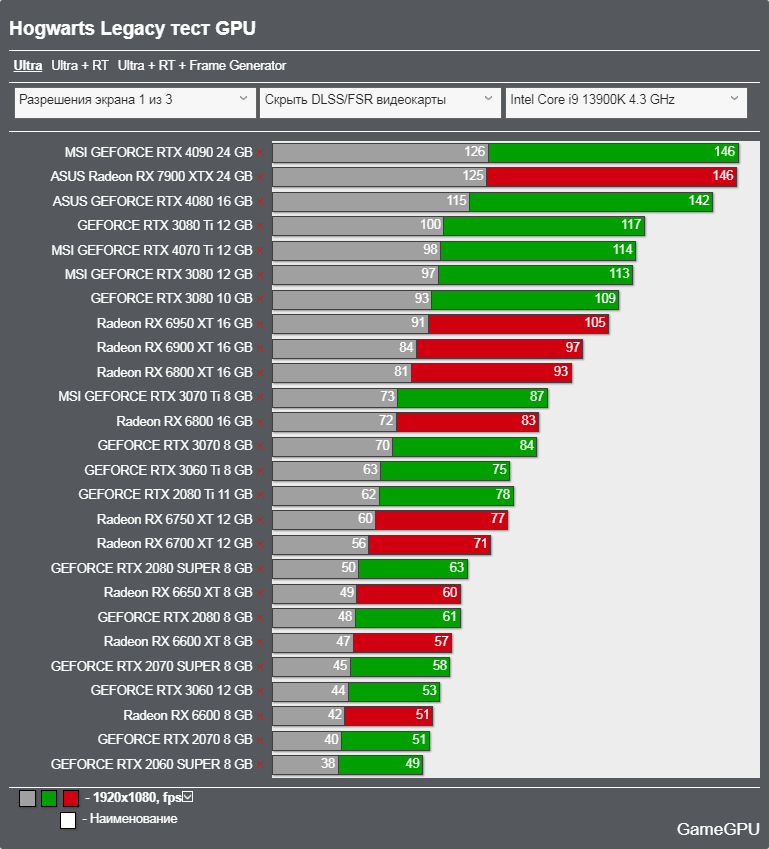Click X next to Radeon RX 6600 XT
The height and width of the screenshot is (849, 769).
260,642
